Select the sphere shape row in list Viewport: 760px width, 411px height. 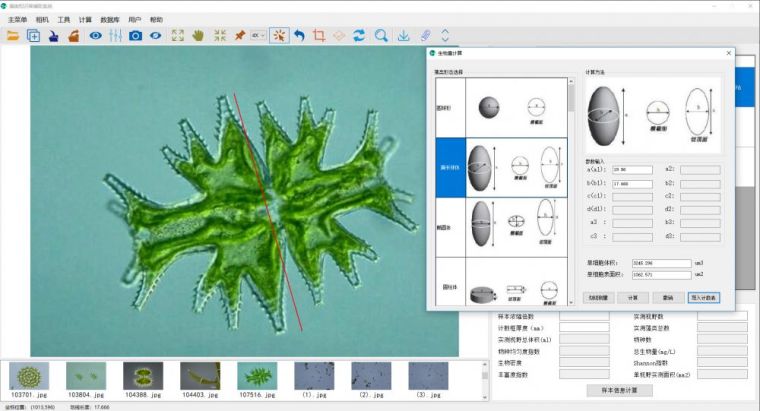[x=498, y=108]
